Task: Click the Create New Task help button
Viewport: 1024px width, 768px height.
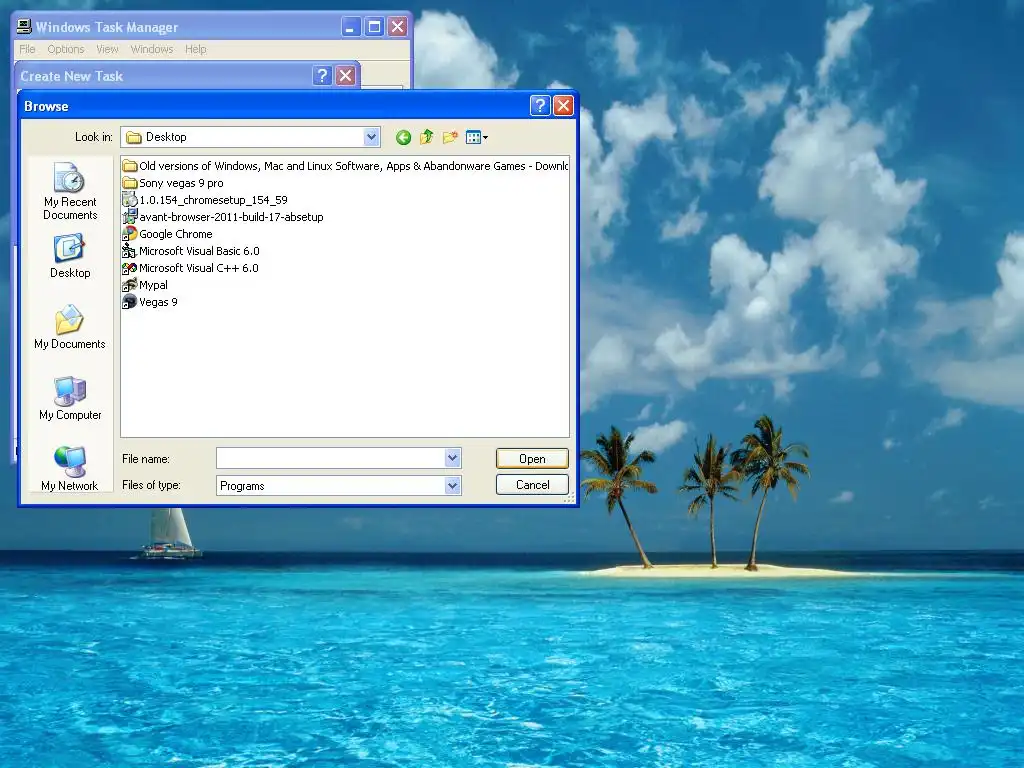Action: 322,76
